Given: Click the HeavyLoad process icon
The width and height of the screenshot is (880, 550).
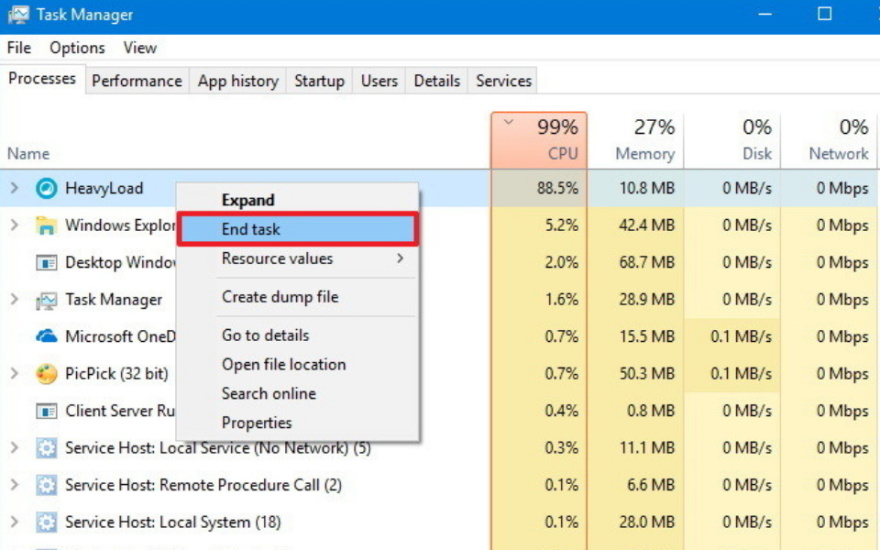Looking at the screenshot, I should pos(46,188).
